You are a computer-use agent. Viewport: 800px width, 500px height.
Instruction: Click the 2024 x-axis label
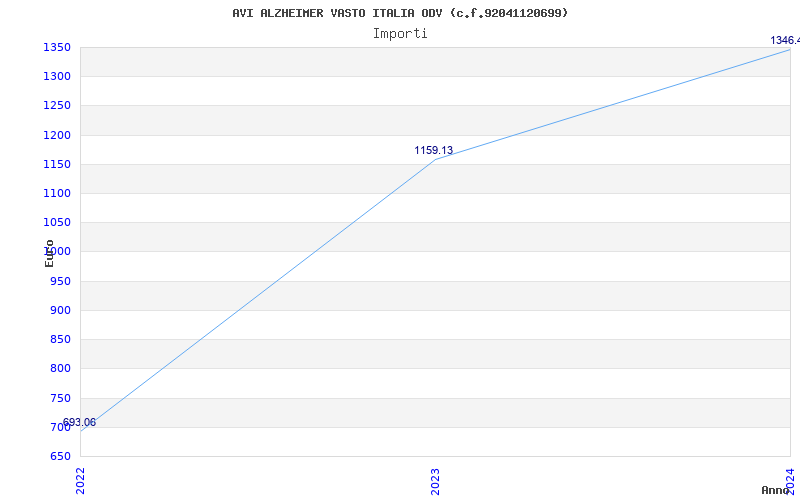click(790, 480)
